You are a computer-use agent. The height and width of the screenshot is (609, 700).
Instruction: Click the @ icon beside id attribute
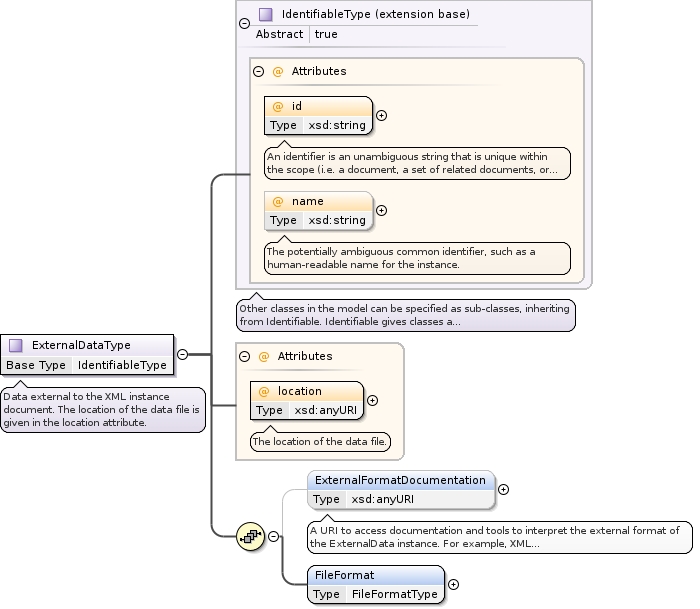(278, 106)
